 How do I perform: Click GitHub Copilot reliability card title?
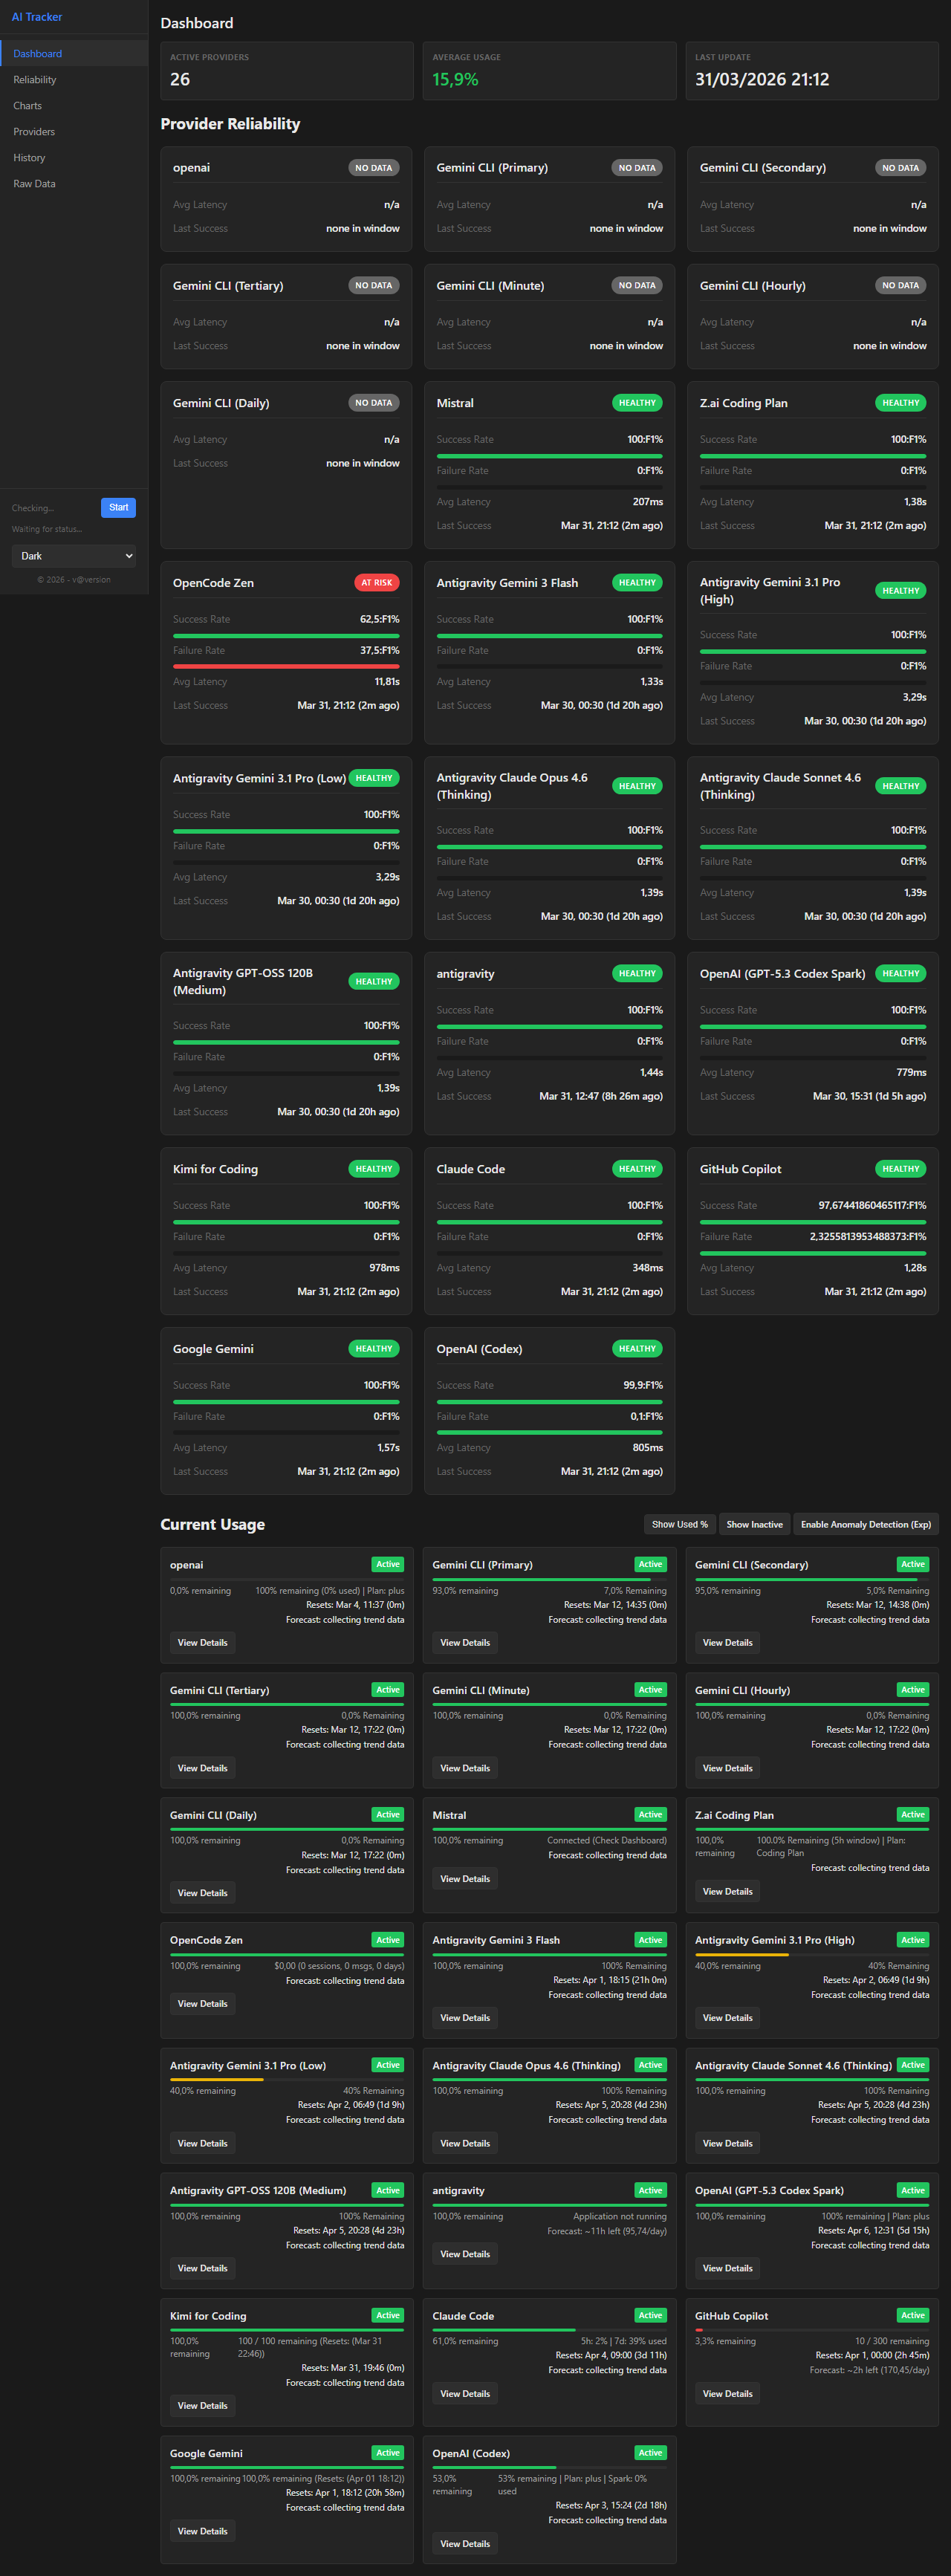click(x=741, y=1169)
